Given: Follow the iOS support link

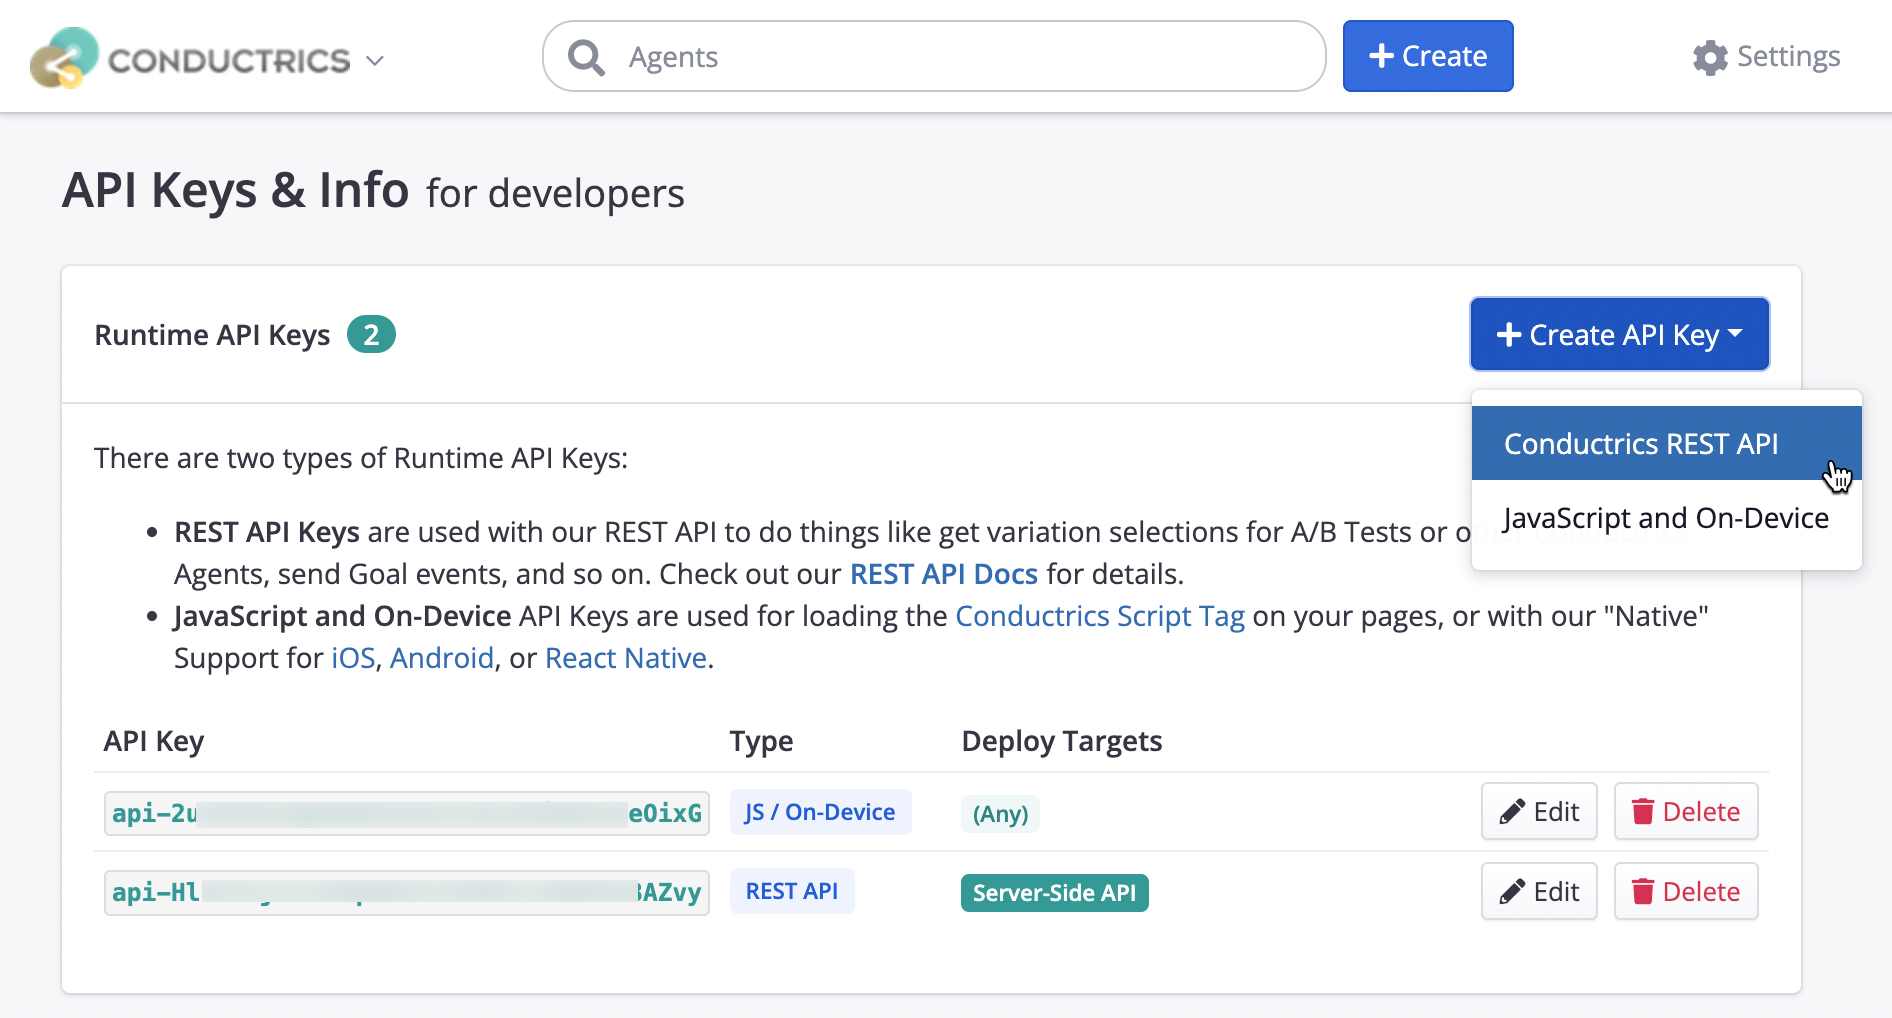Looking at the screenshot, I should tap(353, 658).
